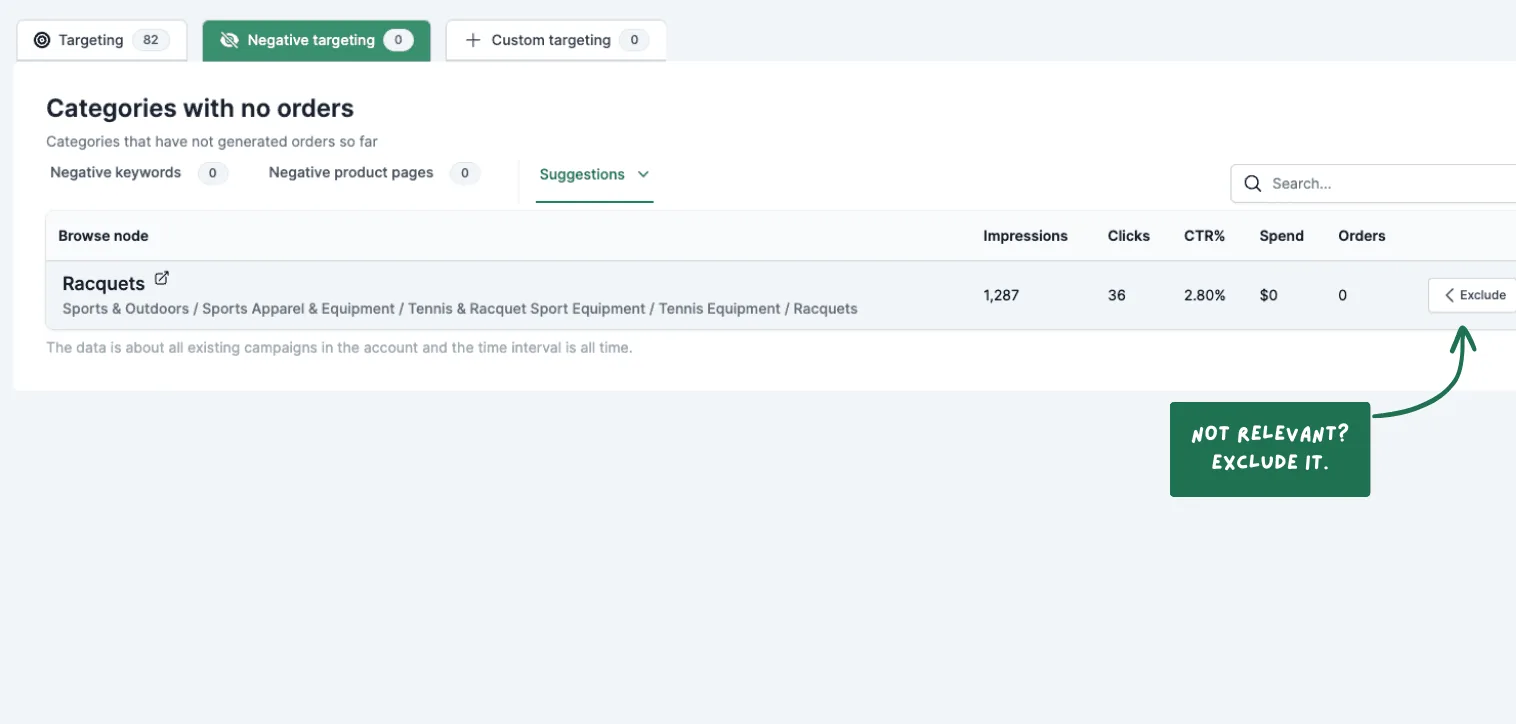Screen dimensions: 1516x724
Task: Click the plus icon on Custom targeting
Action: (474, 40)
